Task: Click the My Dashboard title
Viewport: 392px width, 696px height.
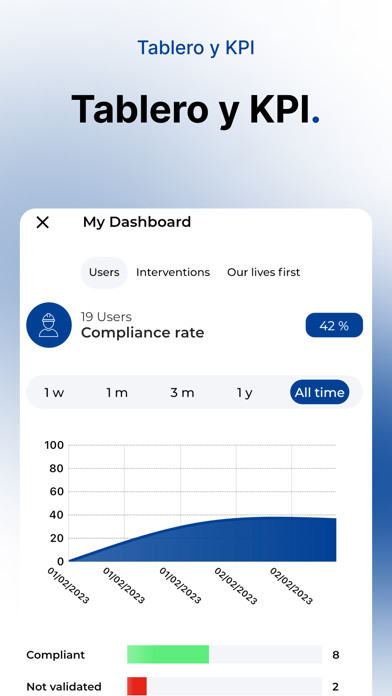Action: pos(137,222)
